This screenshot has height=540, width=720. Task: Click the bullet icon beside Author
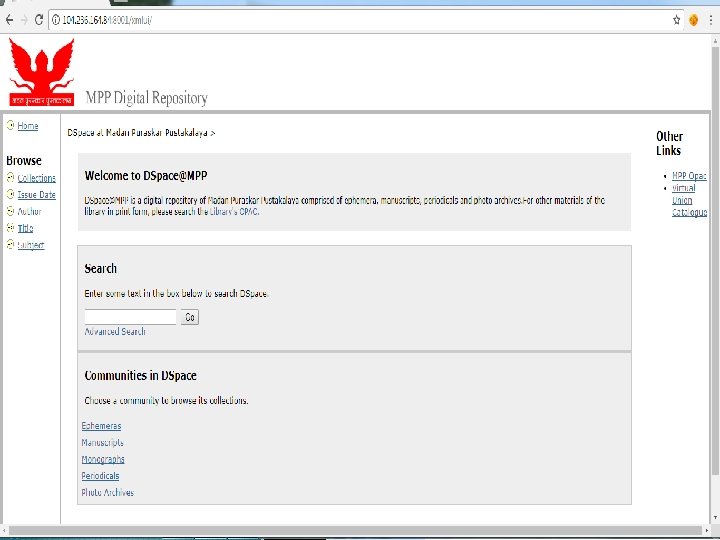(x=11, y=211)
